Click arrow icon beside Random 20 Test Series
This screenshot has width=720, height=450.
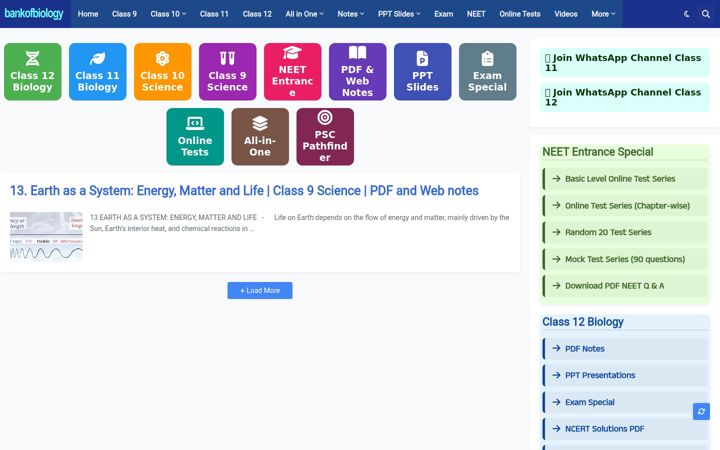click(556, 232)
